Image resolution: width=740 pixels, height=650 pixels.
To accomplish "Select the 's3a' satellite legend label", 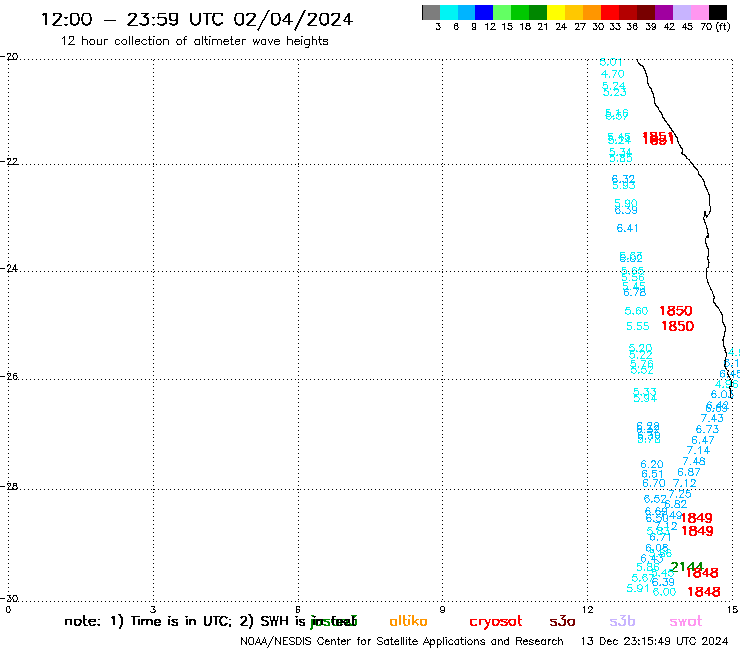I will coord(562,622).
